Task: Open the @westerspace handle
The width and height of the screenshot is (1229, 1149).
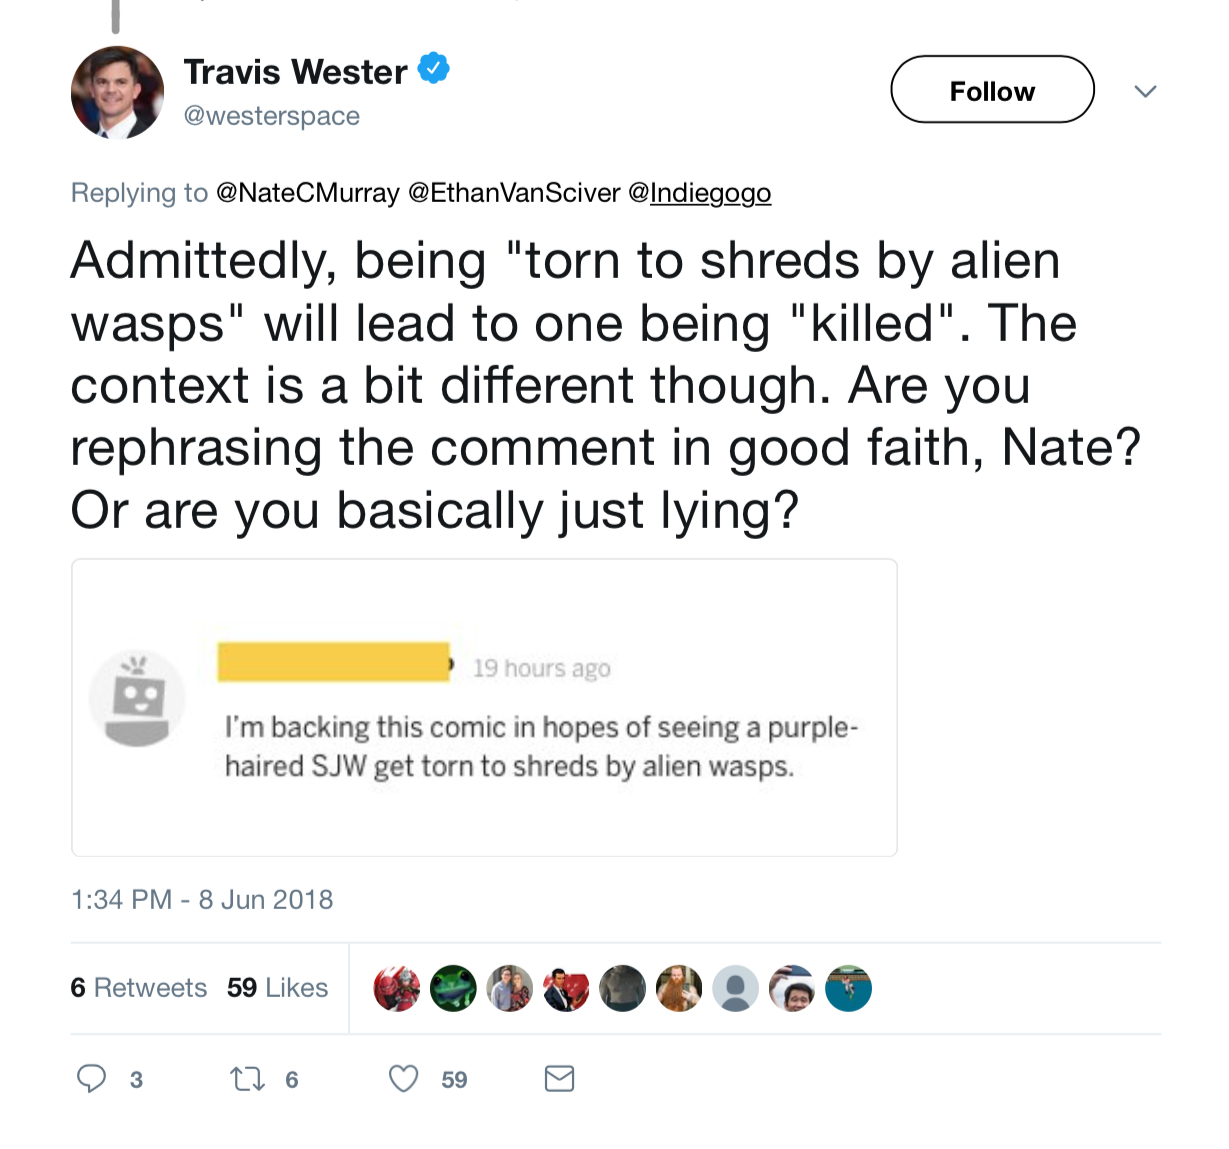Action: [x=272, y=116]
